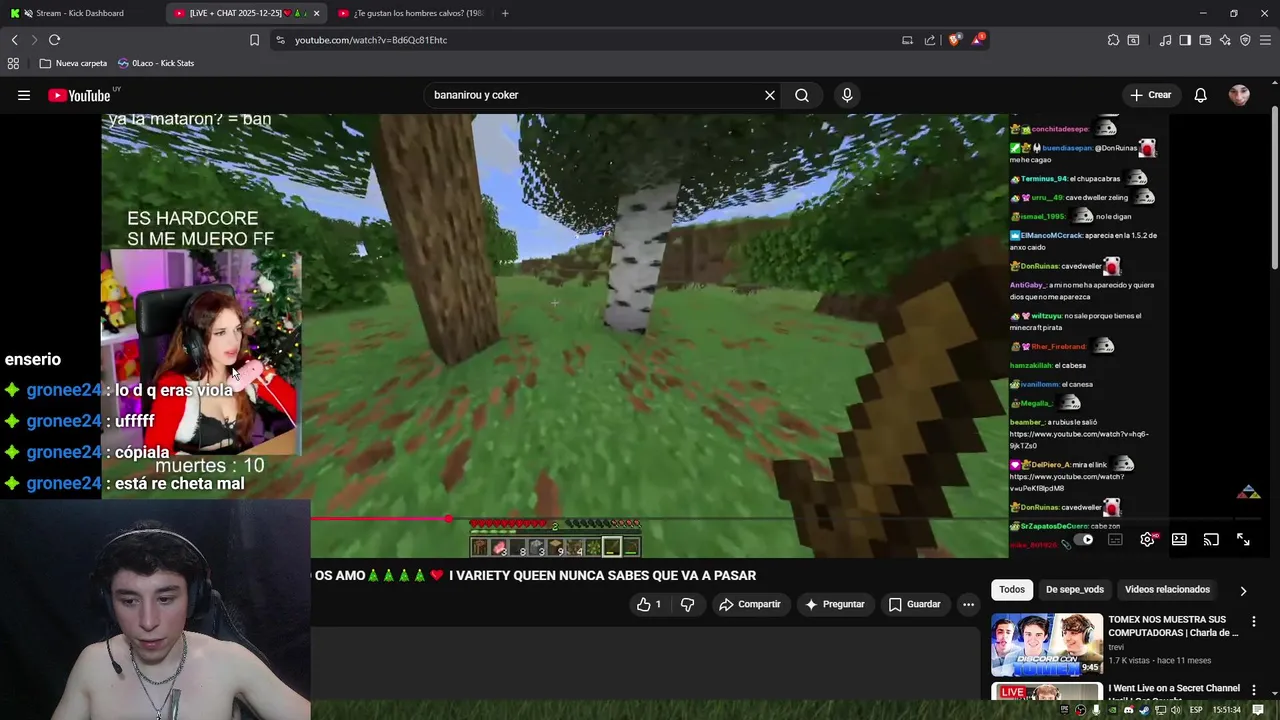Cast the video to a TV

tap(1211, 540)
